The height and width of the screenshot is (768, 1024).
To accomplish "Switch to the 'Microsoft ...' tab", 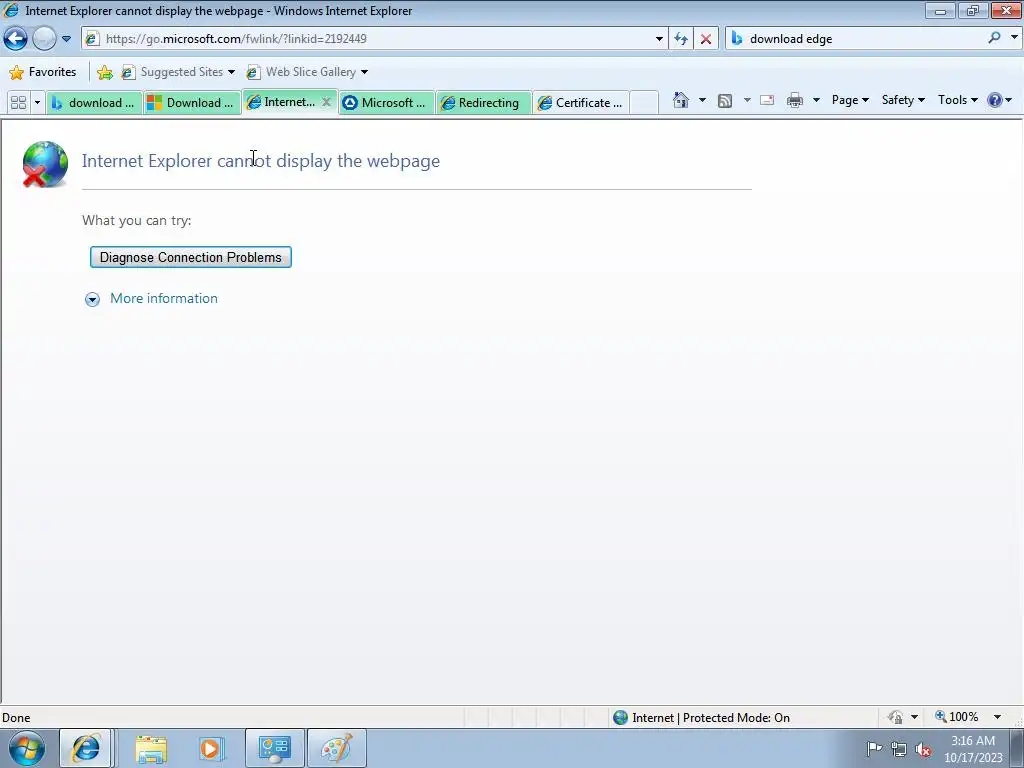I will [386, 103].
